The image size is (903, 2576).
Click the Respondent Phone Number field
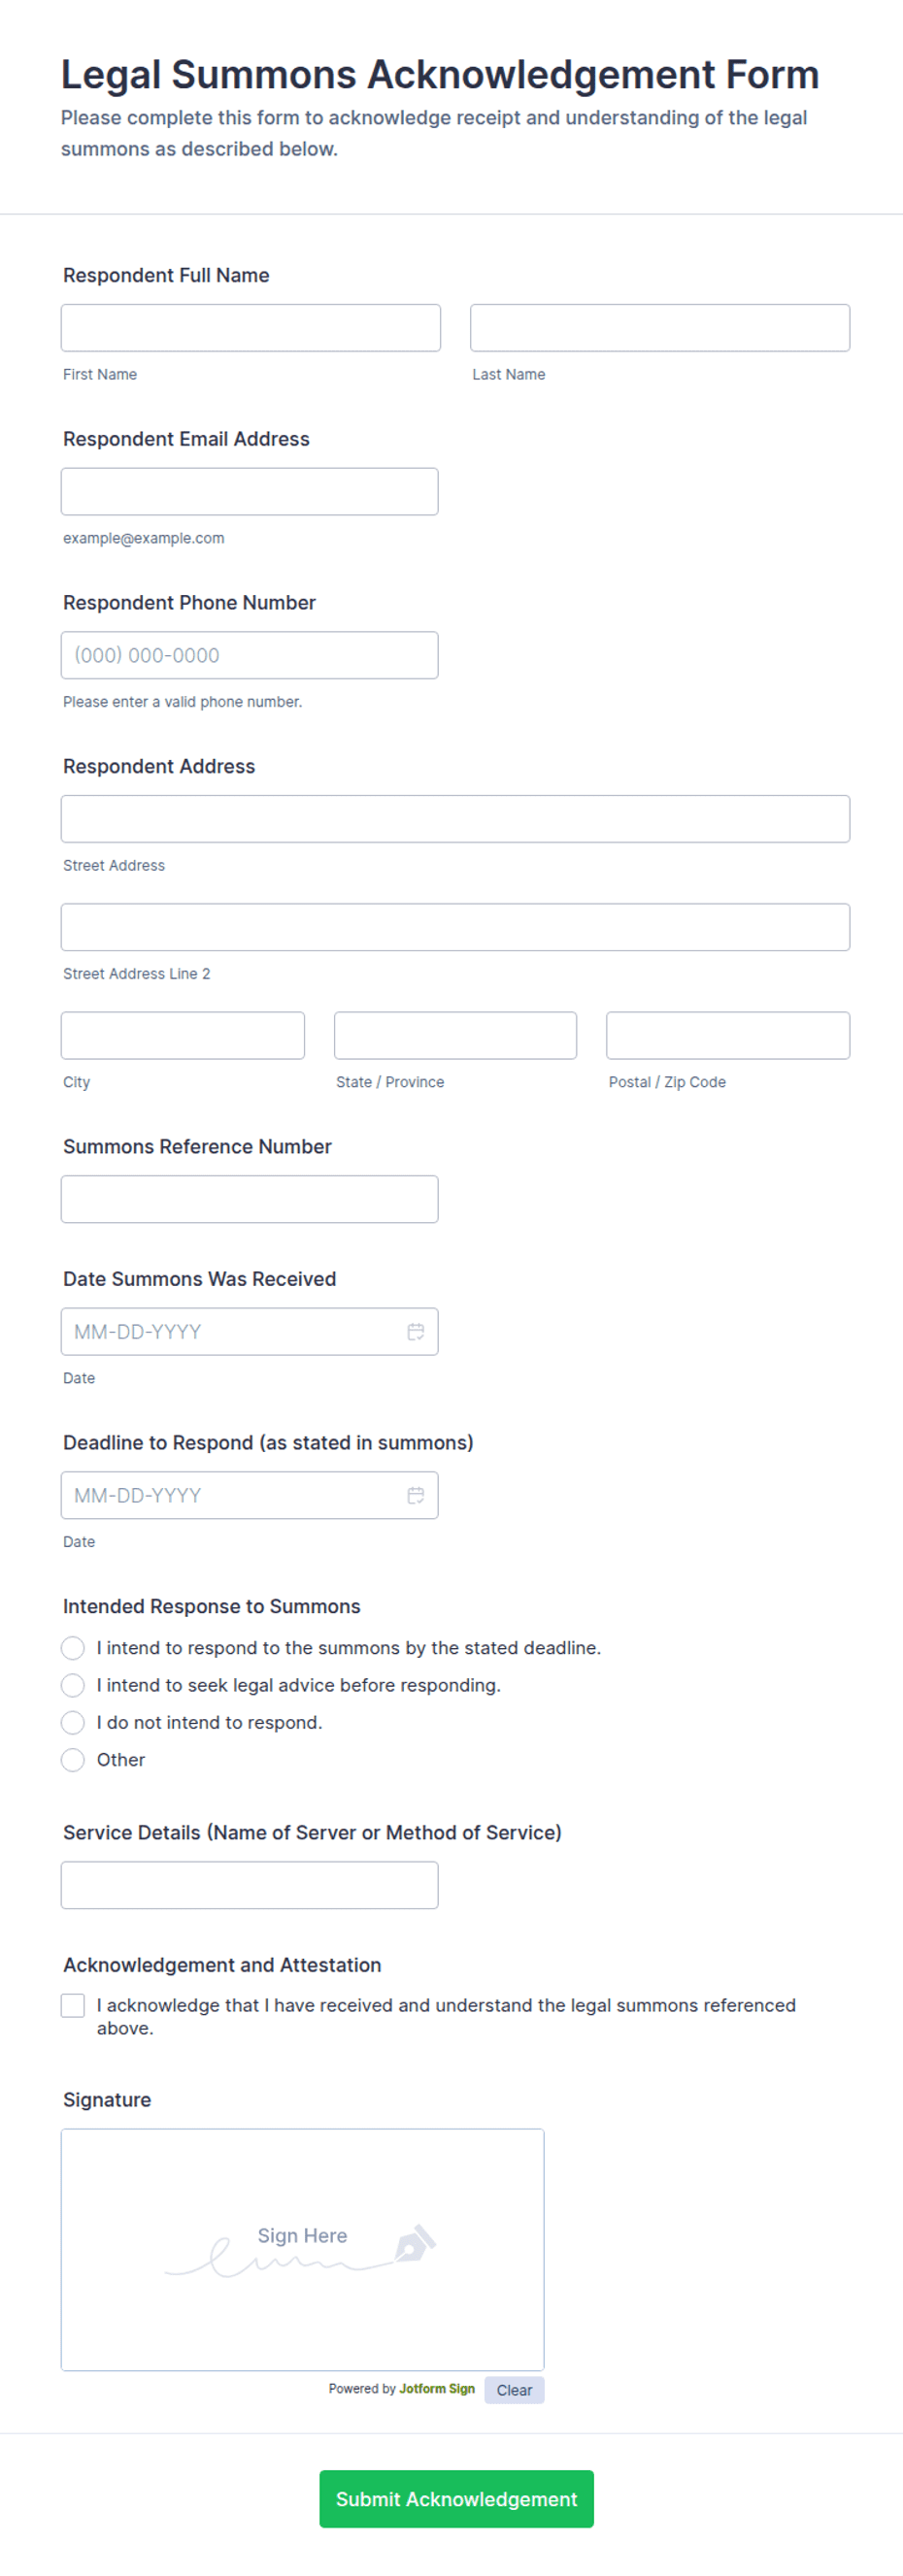(249, 655)
